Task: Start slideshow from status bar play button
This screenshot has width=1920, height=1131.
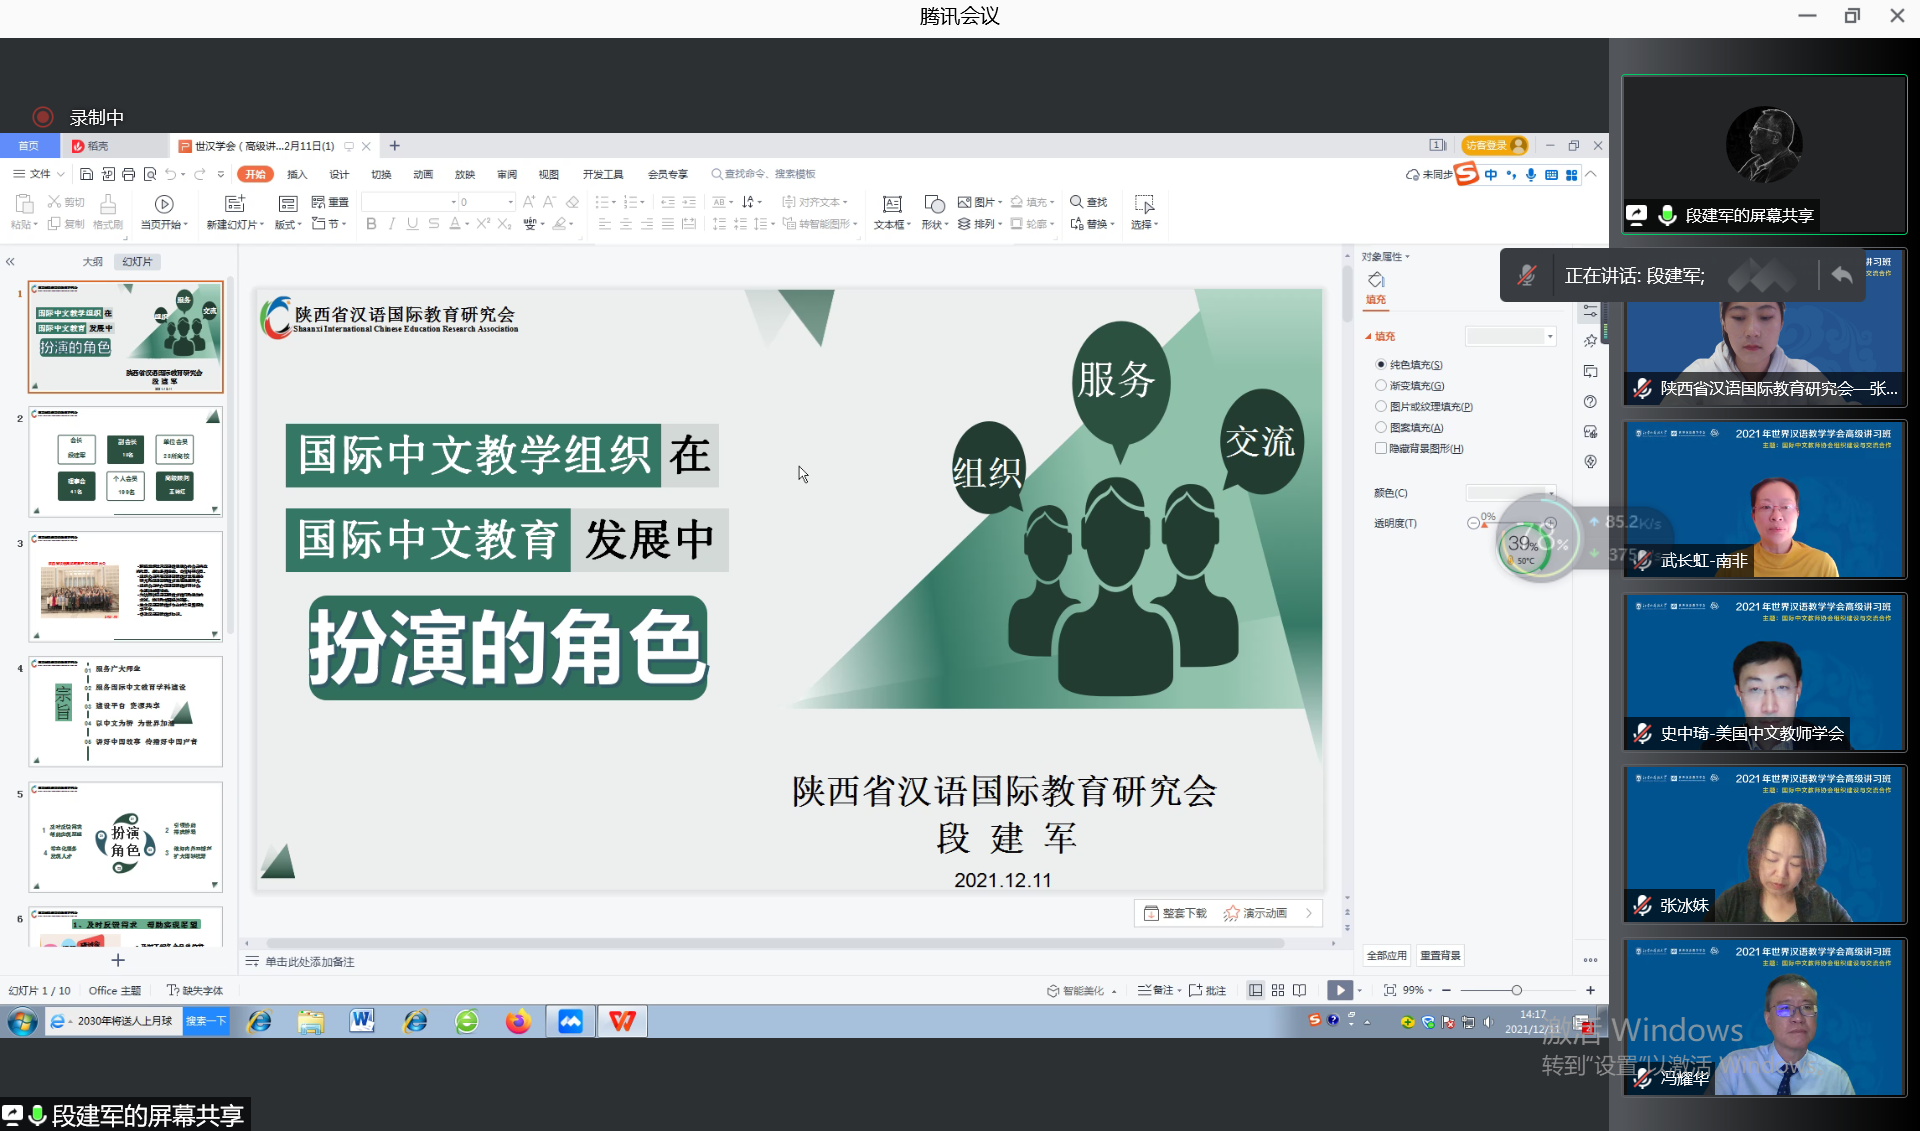Action: [x=1339, y=990]
